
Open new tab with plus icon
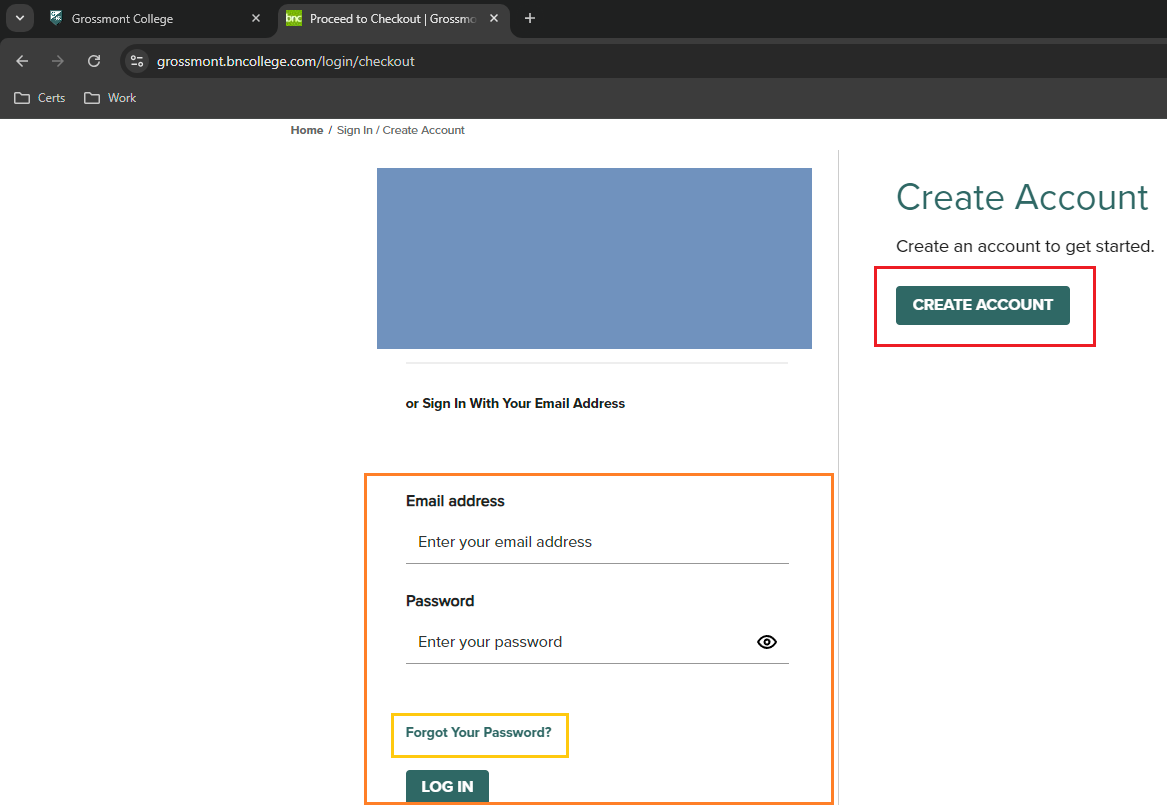click(530, 18)
